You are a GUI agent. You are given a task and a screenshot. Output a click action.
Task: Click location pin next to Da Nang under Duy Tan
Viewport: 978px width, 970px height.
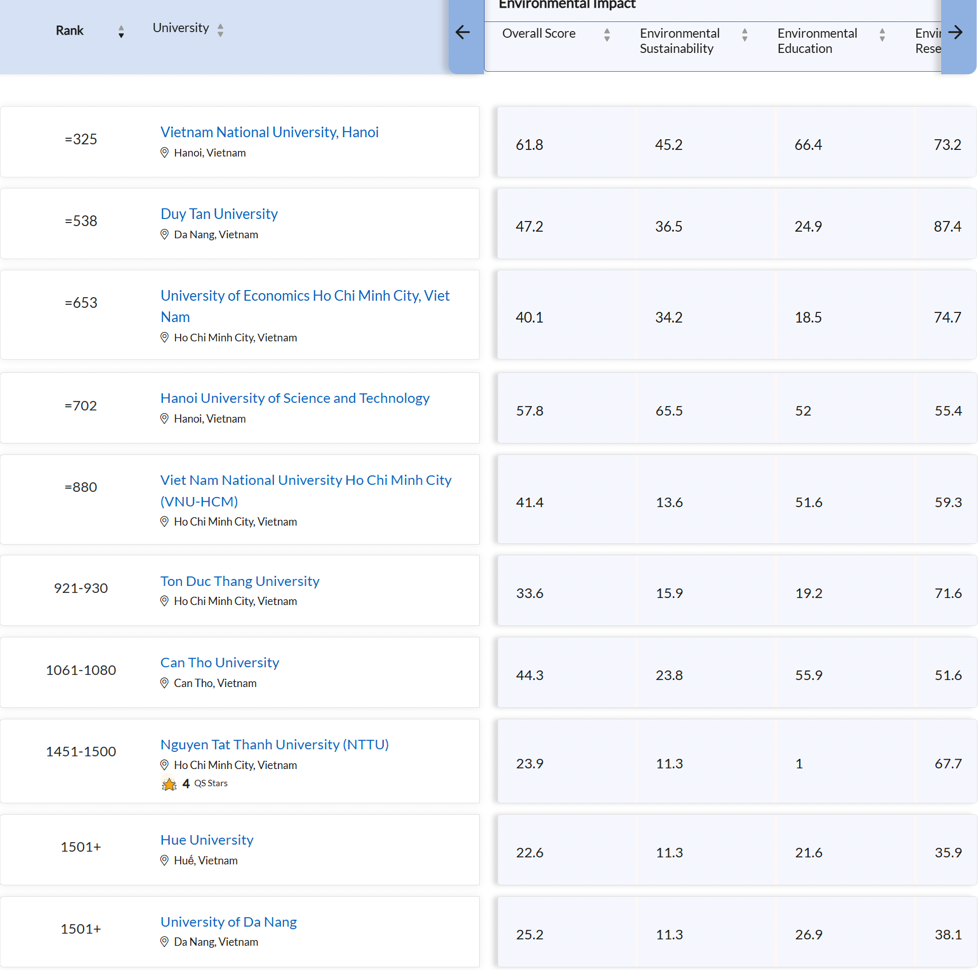(165, 235)
